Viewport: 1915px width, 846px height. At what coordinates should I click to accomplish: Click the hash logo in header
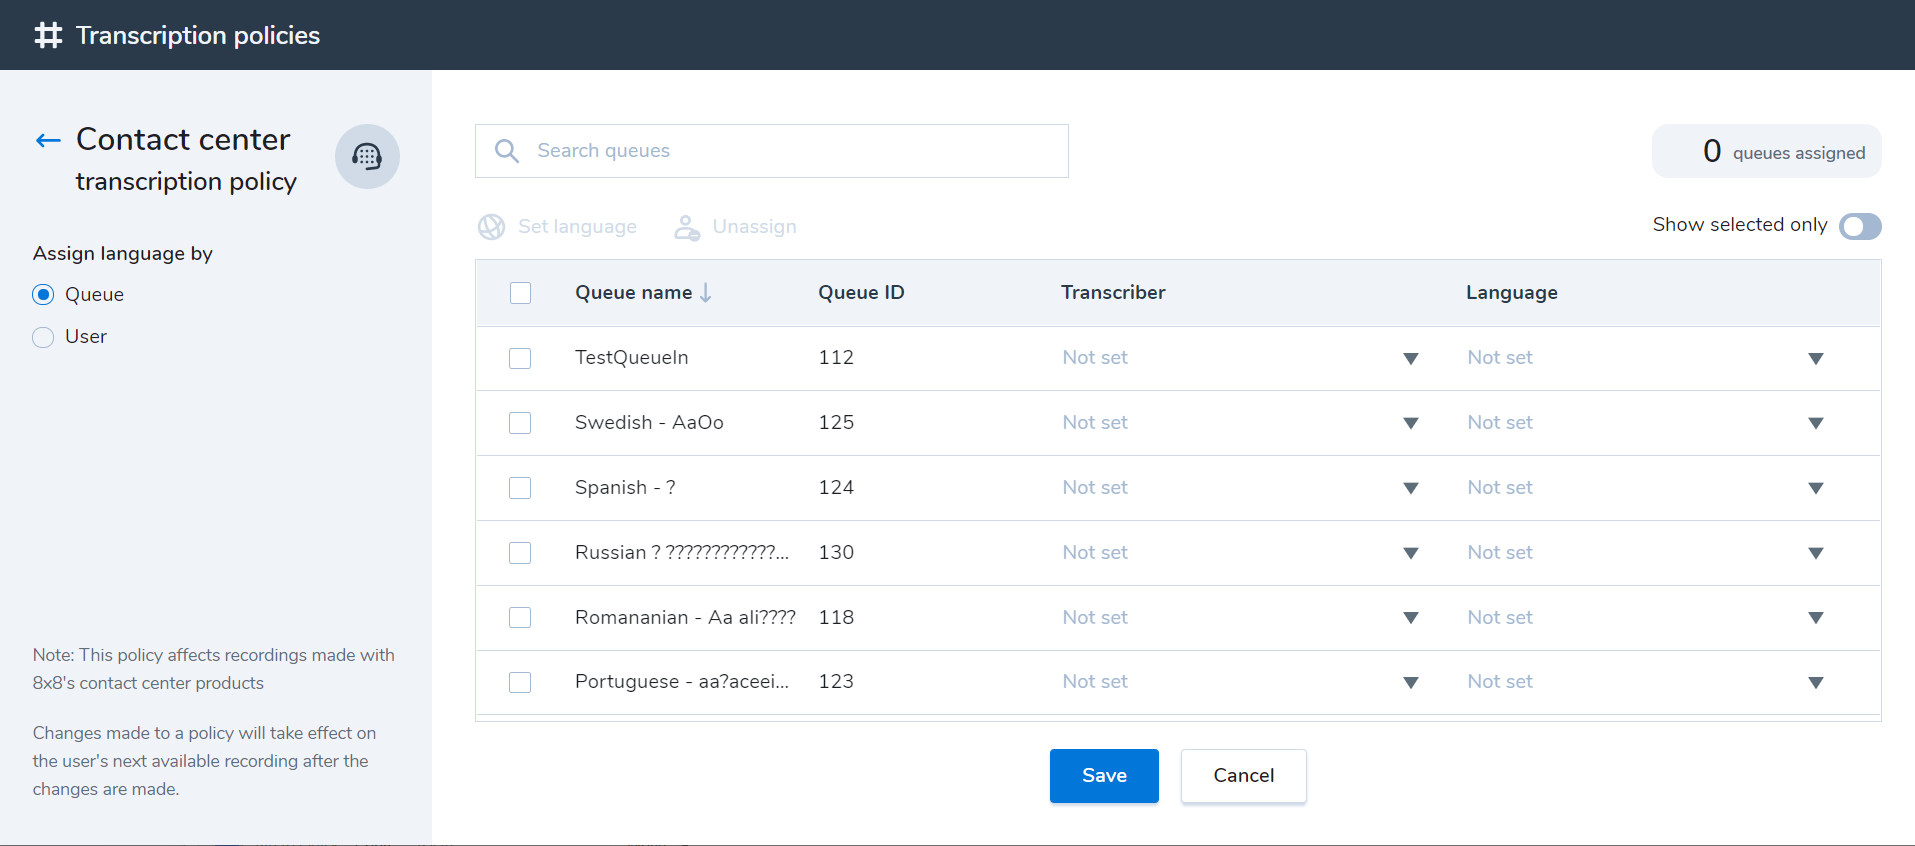pyautogui.click(x=48, y=36)
